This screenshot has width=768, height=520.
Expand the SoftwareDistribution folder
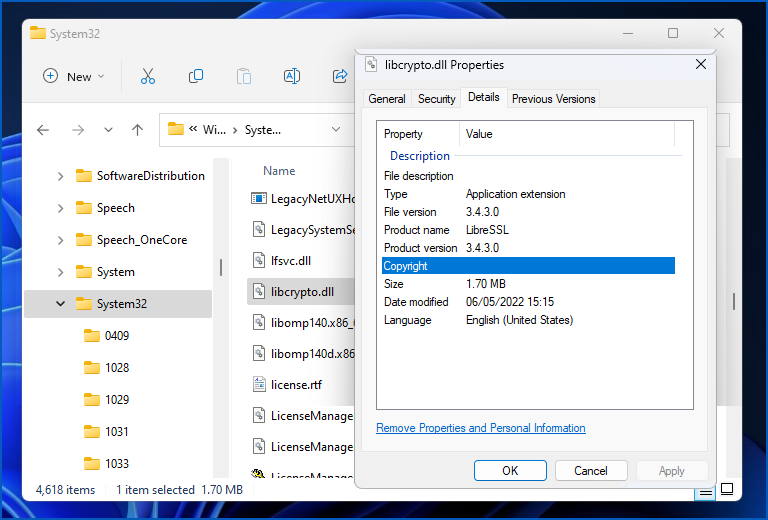tap(61, 176)
